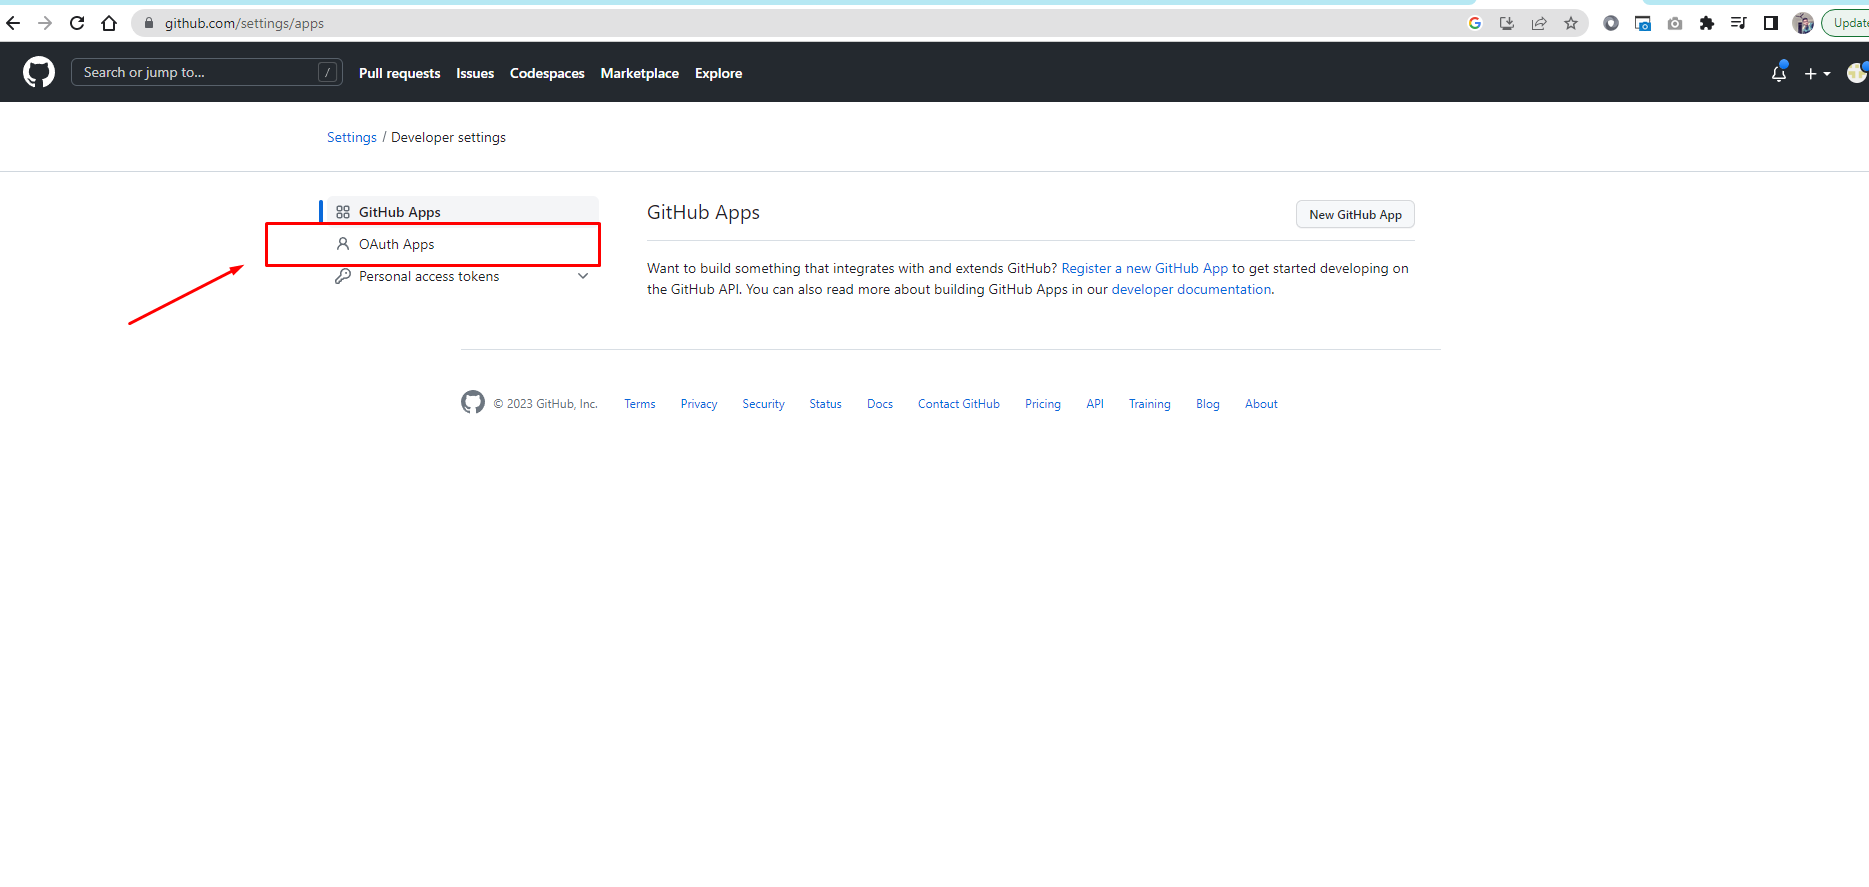Open Docs footer link
1869x887 pixels.
pyautogui.click(x=880, y=404)
